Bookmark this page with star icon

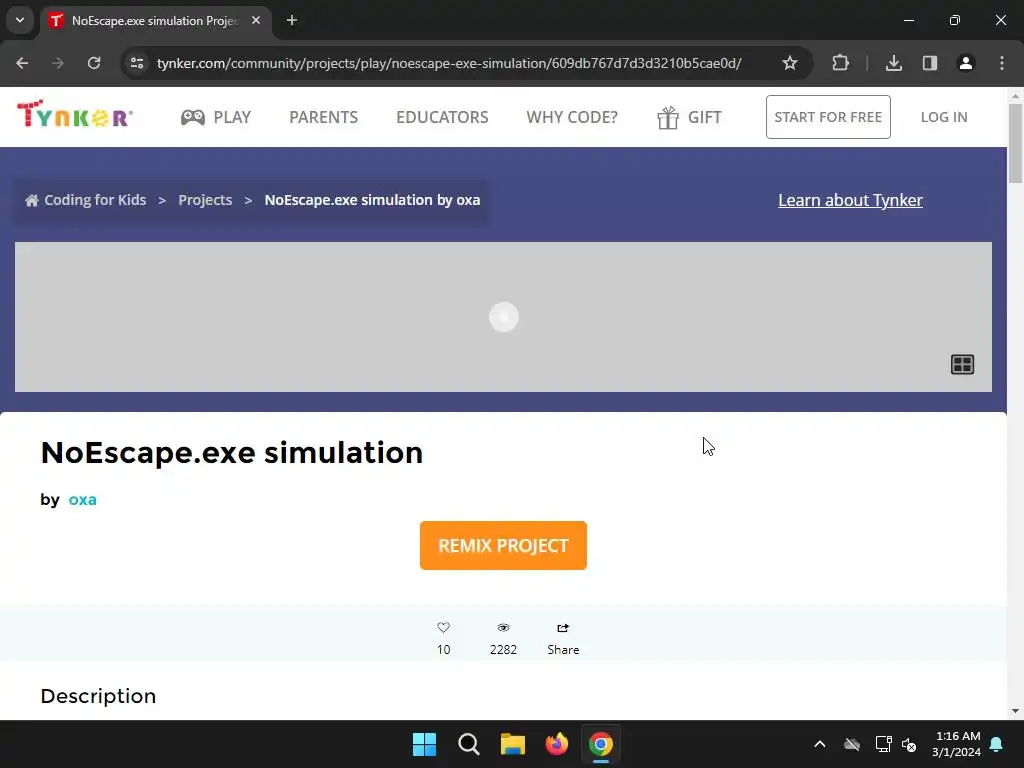pyautogui.click(x=790, y=63)
